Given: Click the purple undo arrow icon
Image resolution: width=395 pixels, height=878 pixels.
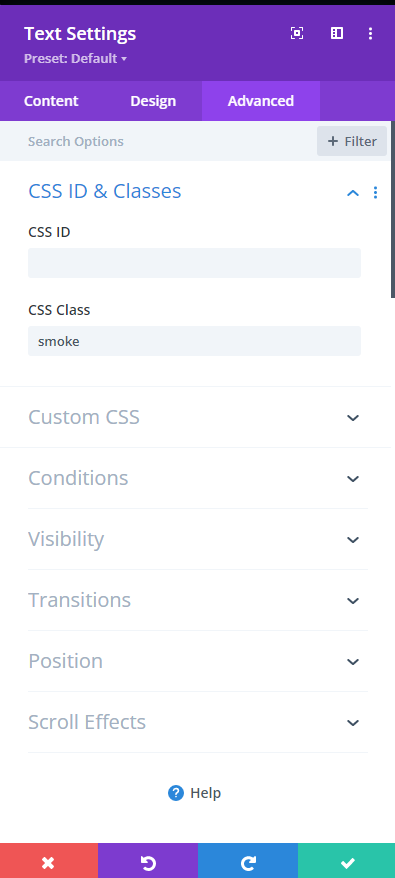Looking at the screenshot, I should click(x=148, y=863).
